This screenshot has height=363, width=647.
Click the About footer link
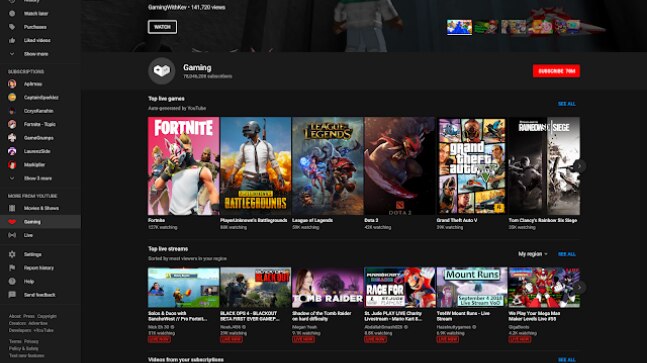[x=15, y=316]
